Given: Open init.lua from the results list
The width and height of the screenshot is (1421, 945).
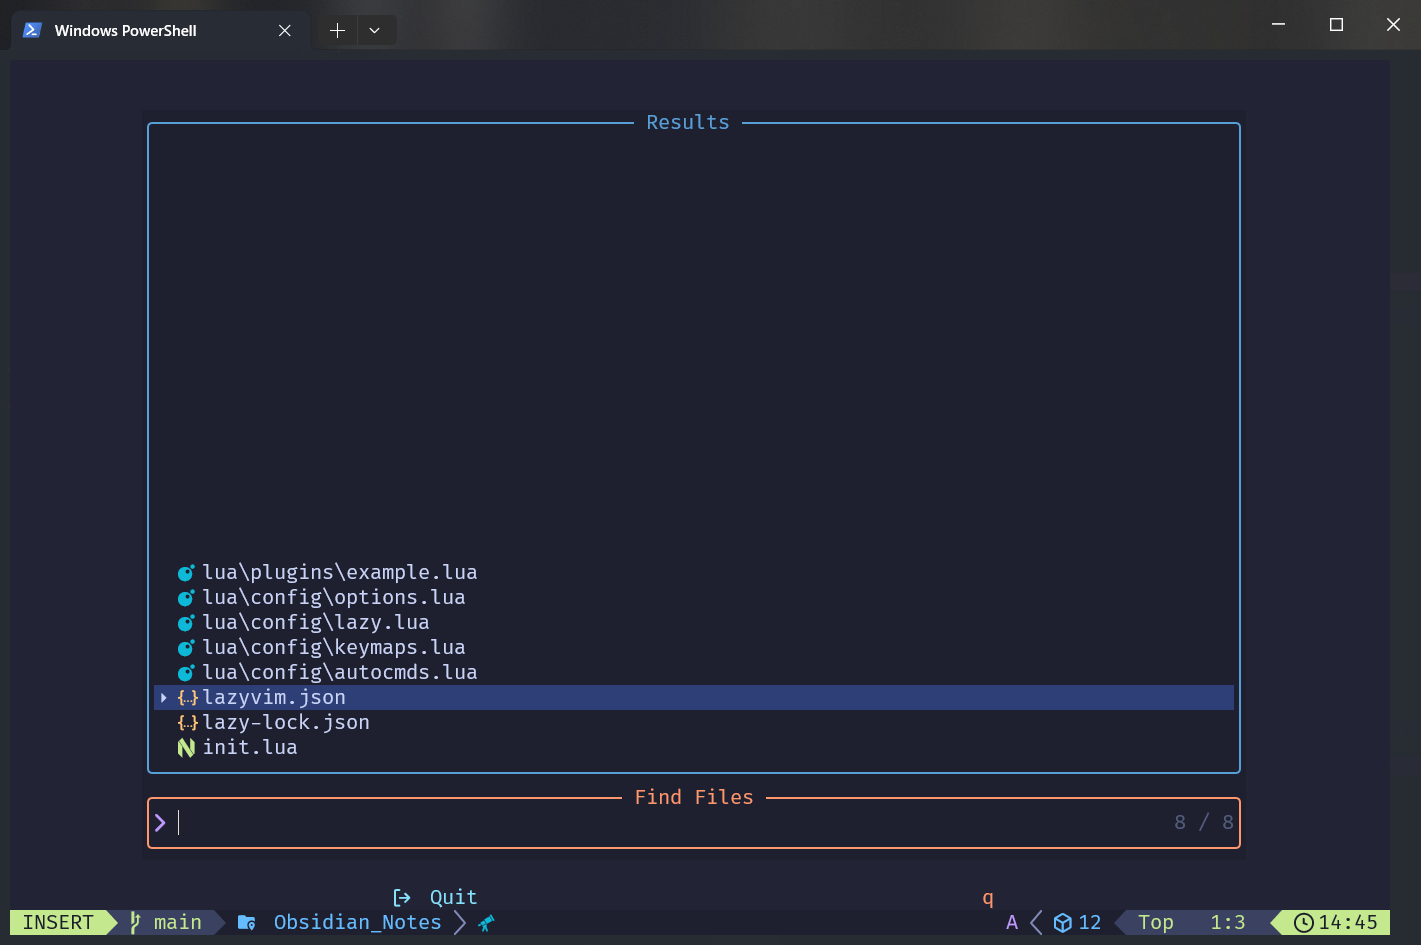Looking at the screenshot, I should coord(250,748).
